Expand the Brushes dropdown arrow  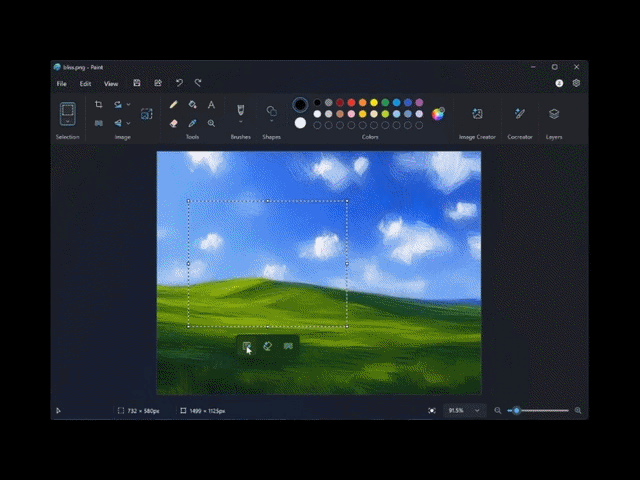(240, 122)
